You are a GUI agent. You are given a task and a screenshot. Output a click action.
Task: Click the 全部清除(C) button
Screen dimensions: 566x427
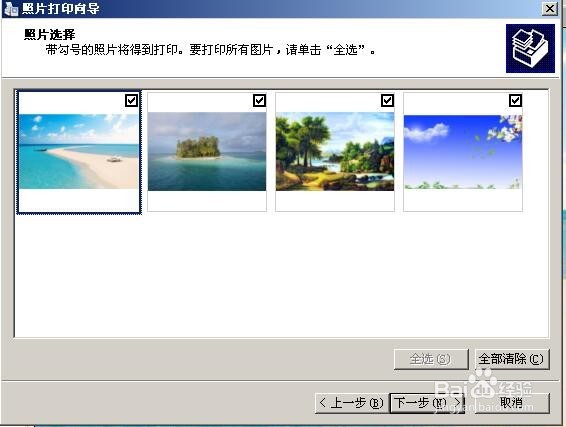tap(512, 359)
